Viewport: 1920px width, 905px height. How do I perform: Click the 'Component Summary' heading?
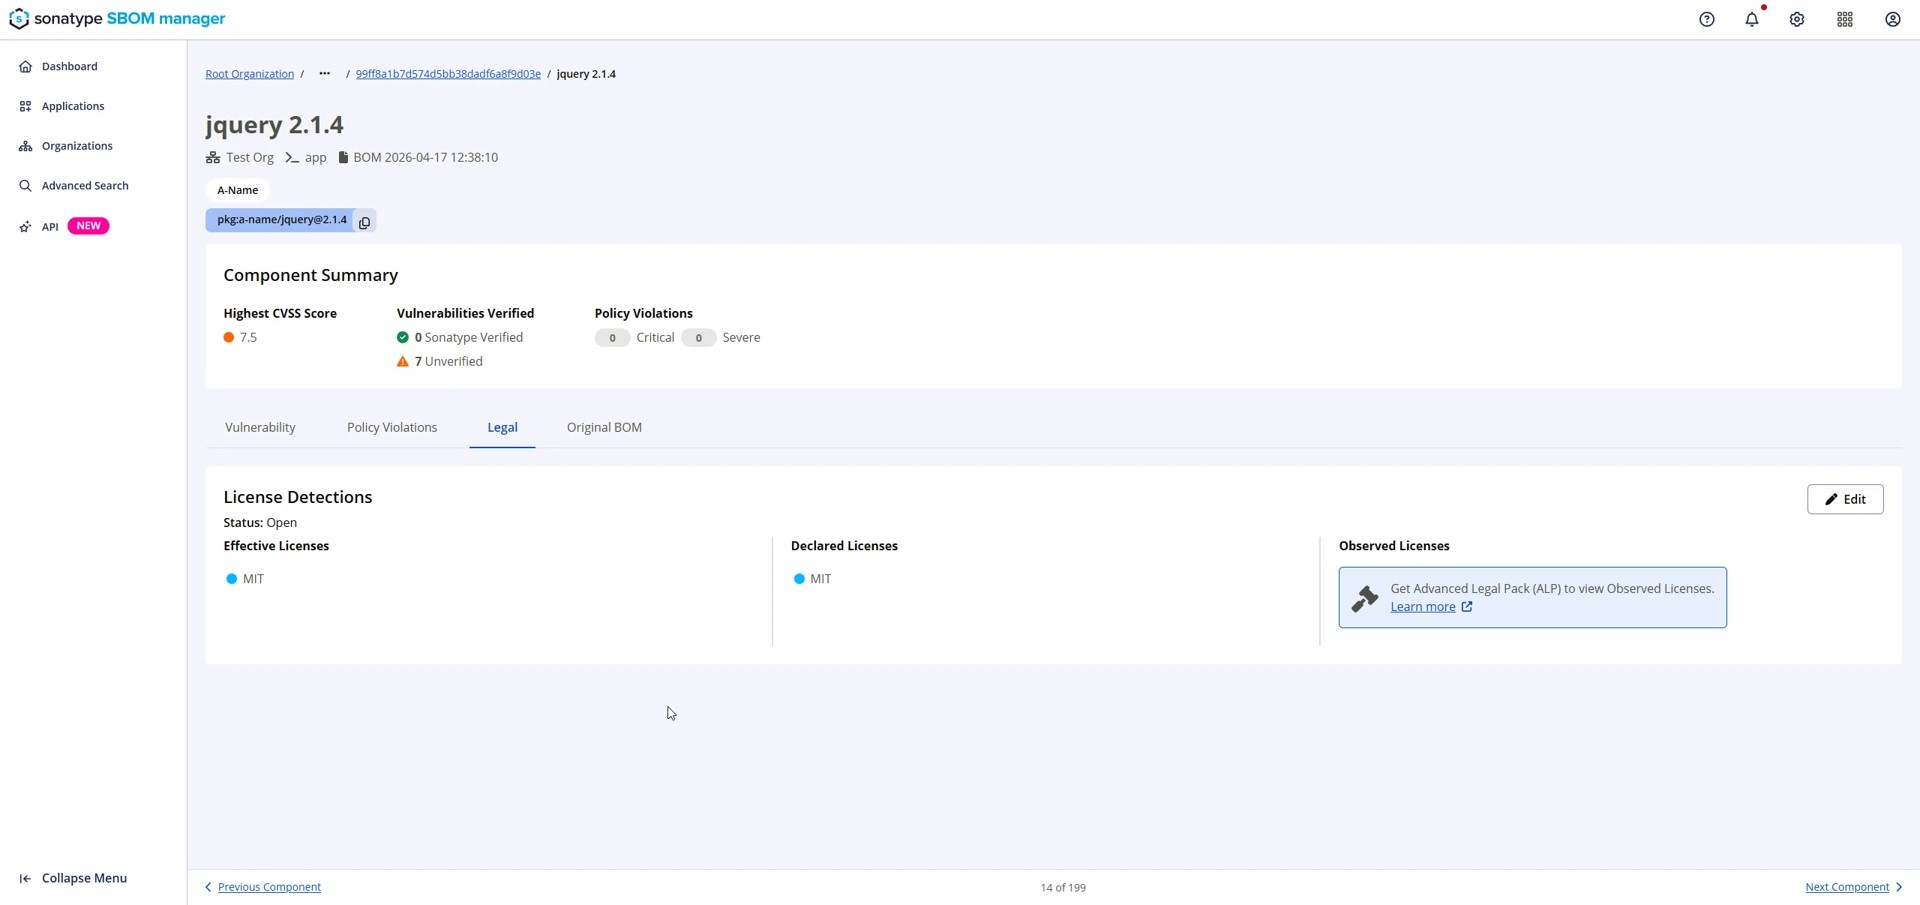tap(311, 275)
